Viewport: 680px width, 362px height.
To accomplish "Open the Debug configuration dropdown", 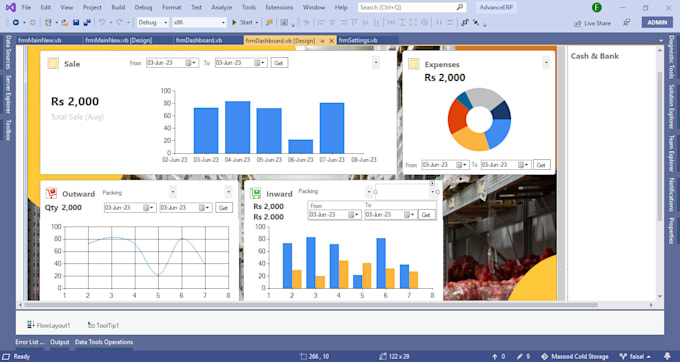I will (x=153, y=23).
